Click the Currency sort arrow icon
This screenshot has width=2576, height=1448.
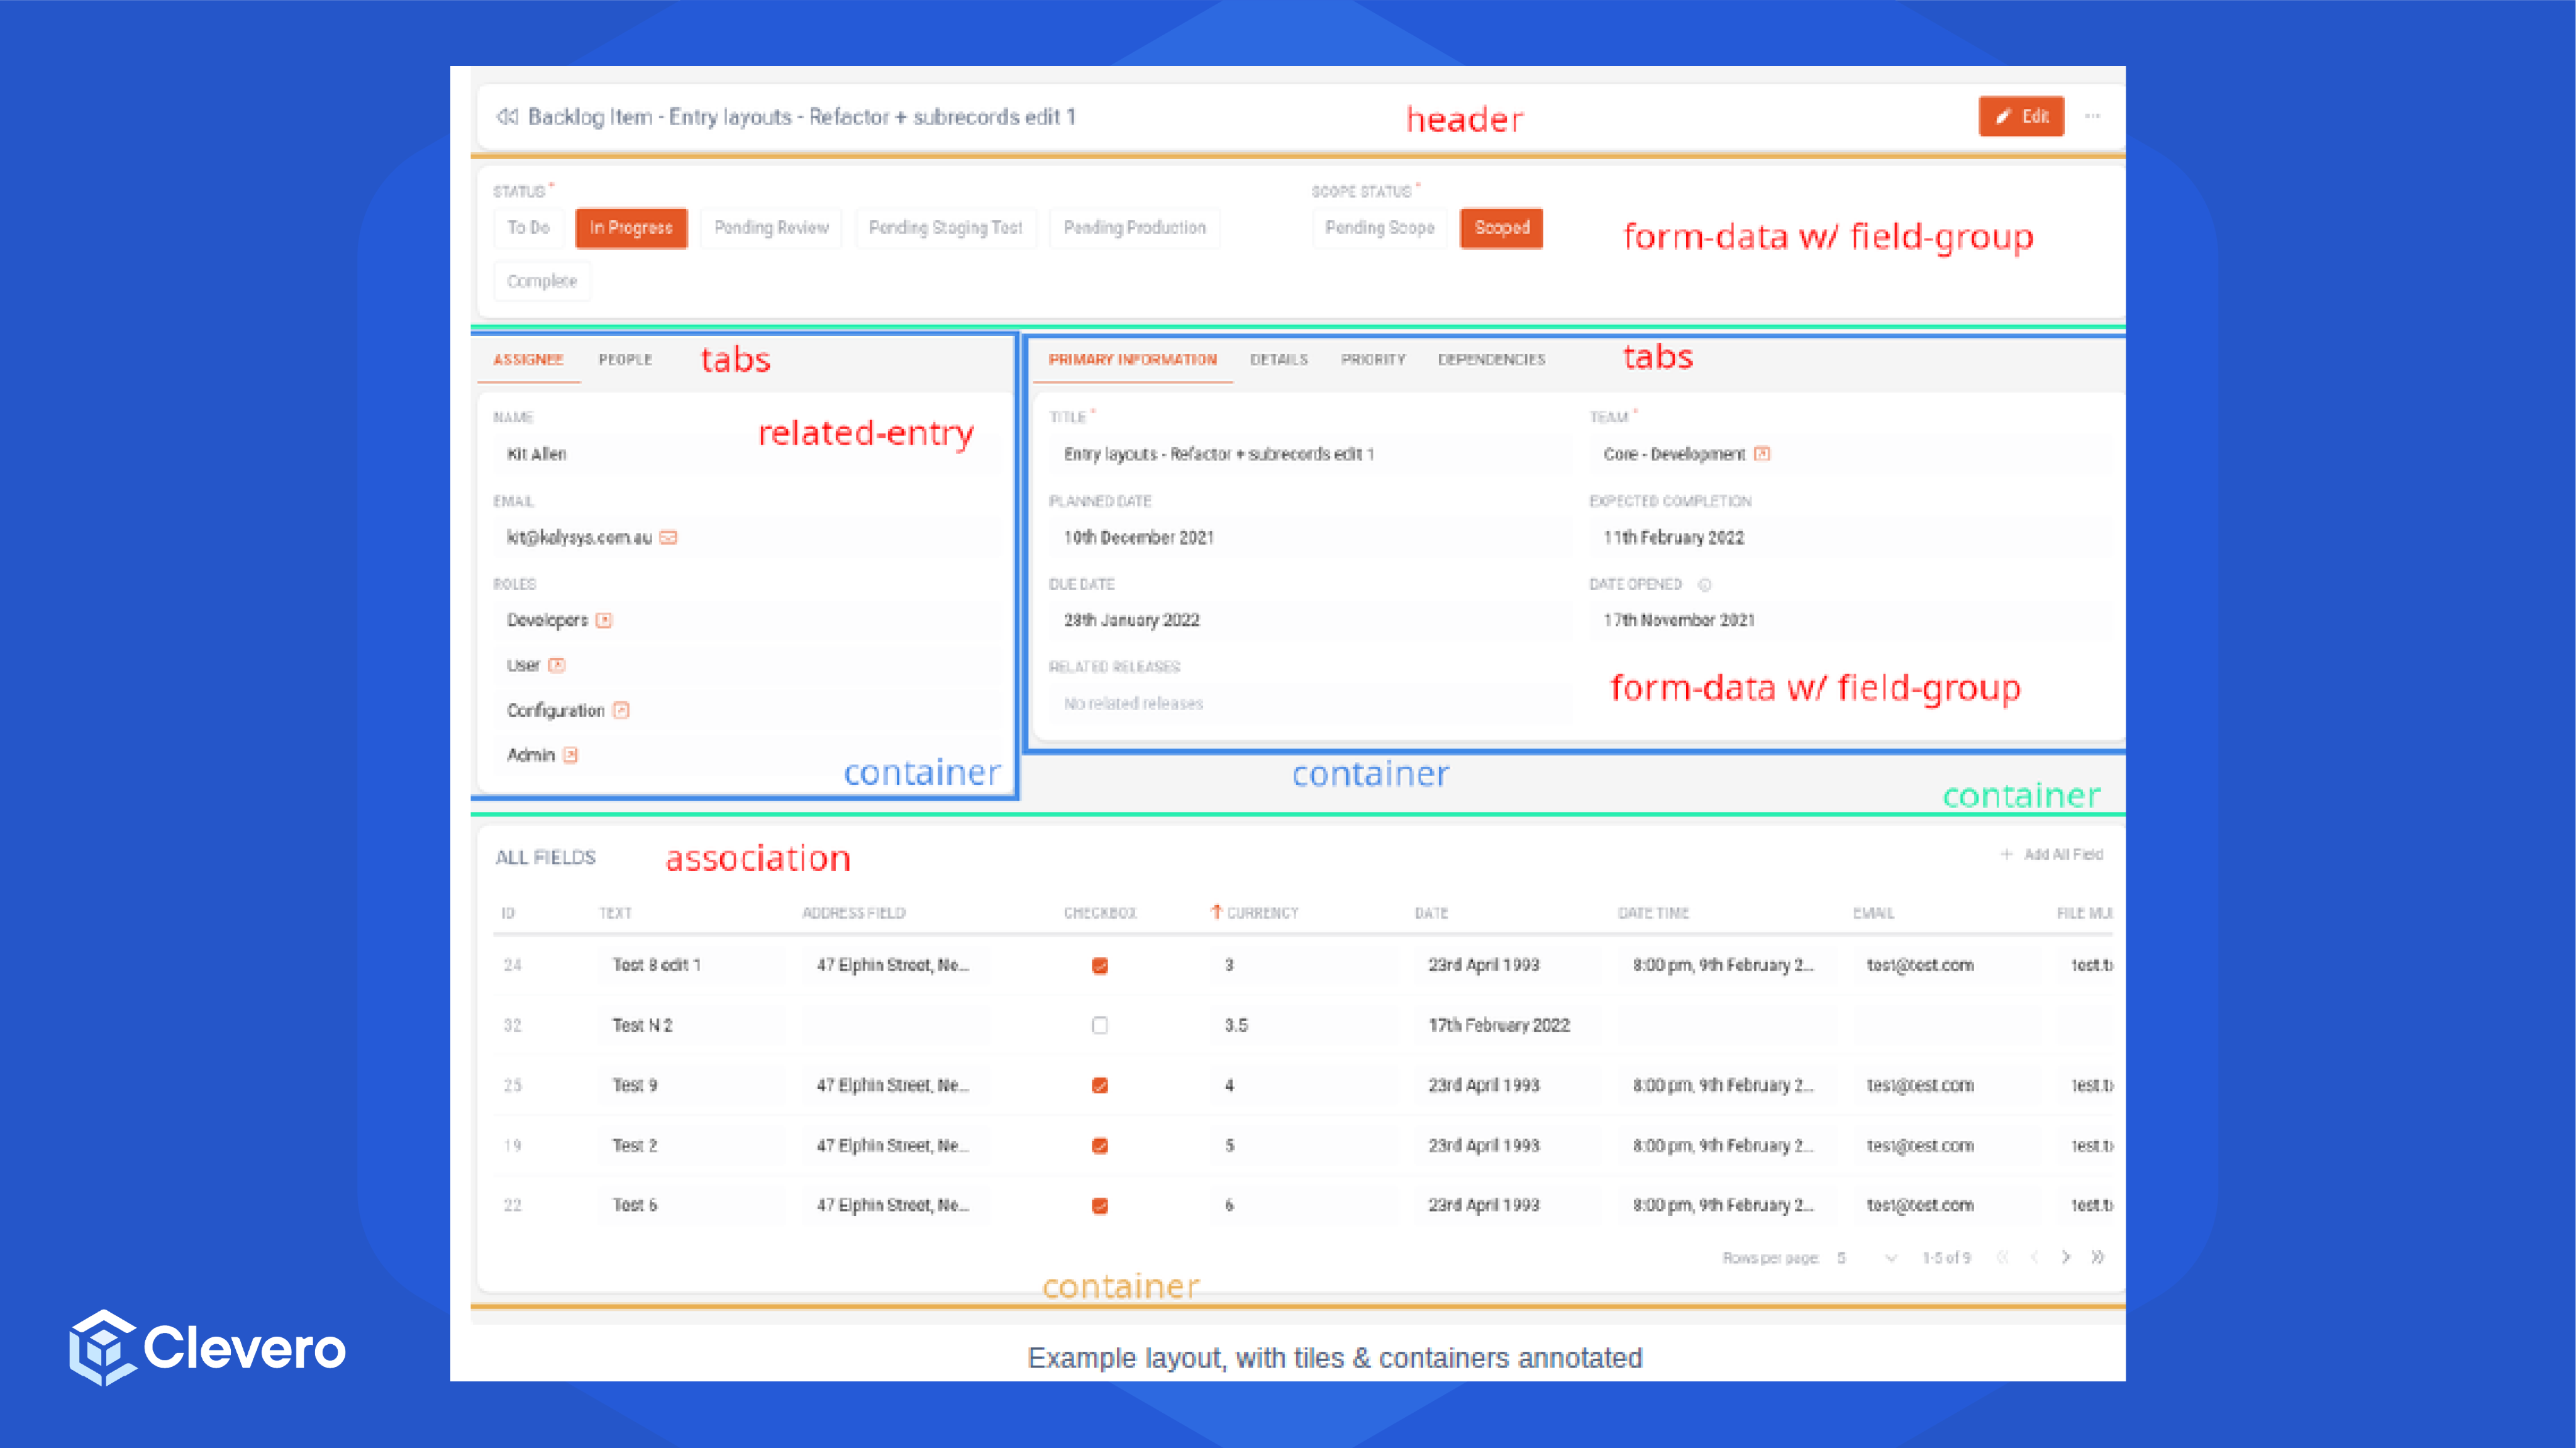1216,912
